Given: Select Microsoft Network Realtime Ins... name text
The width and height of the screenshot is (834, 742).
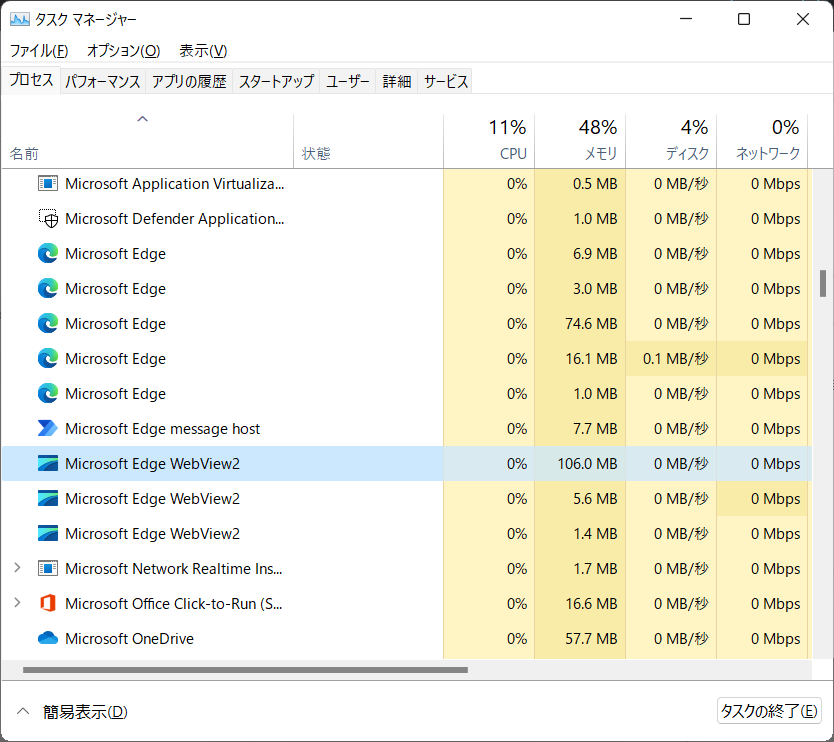Looking at the screenshot, I should pos(173,569).
